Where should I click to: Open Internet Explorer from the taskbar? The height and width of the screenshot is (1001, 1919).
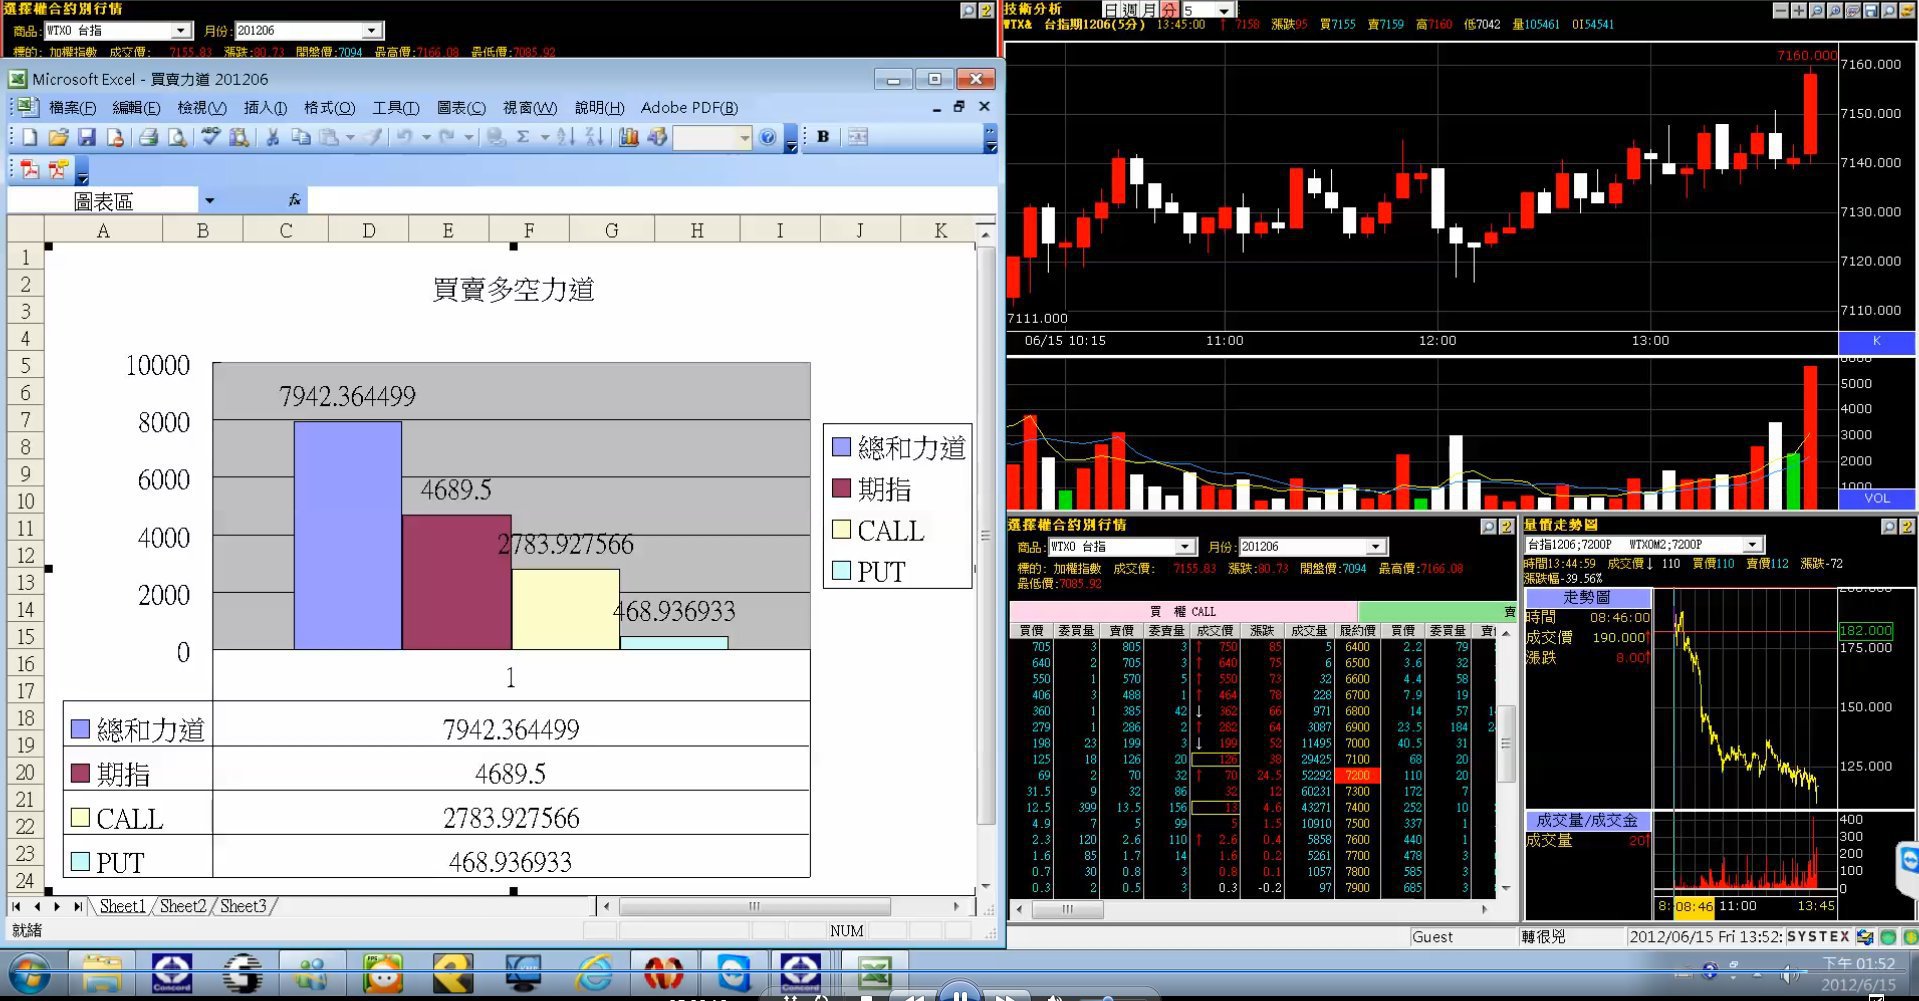point(594,973)
